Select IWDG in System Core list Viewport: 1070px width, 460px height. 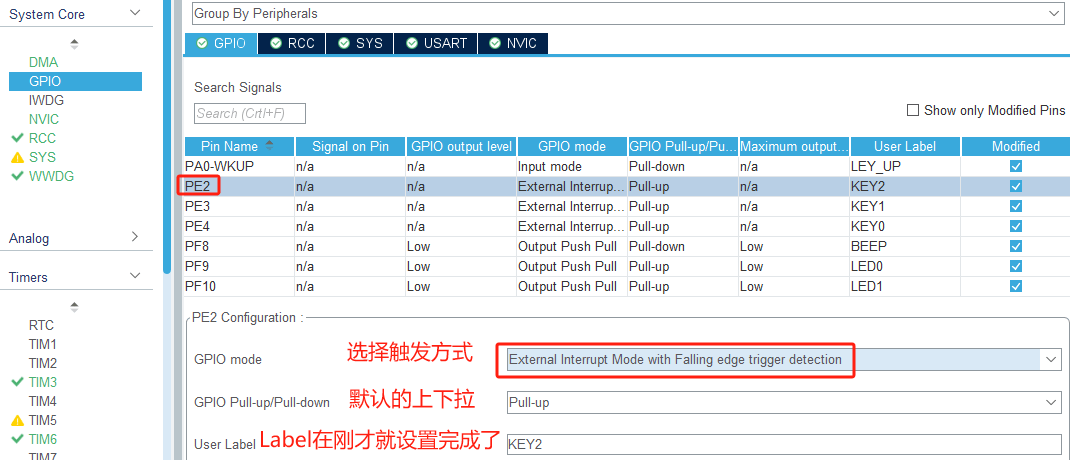pyautogui.click(x=46, y=100)
